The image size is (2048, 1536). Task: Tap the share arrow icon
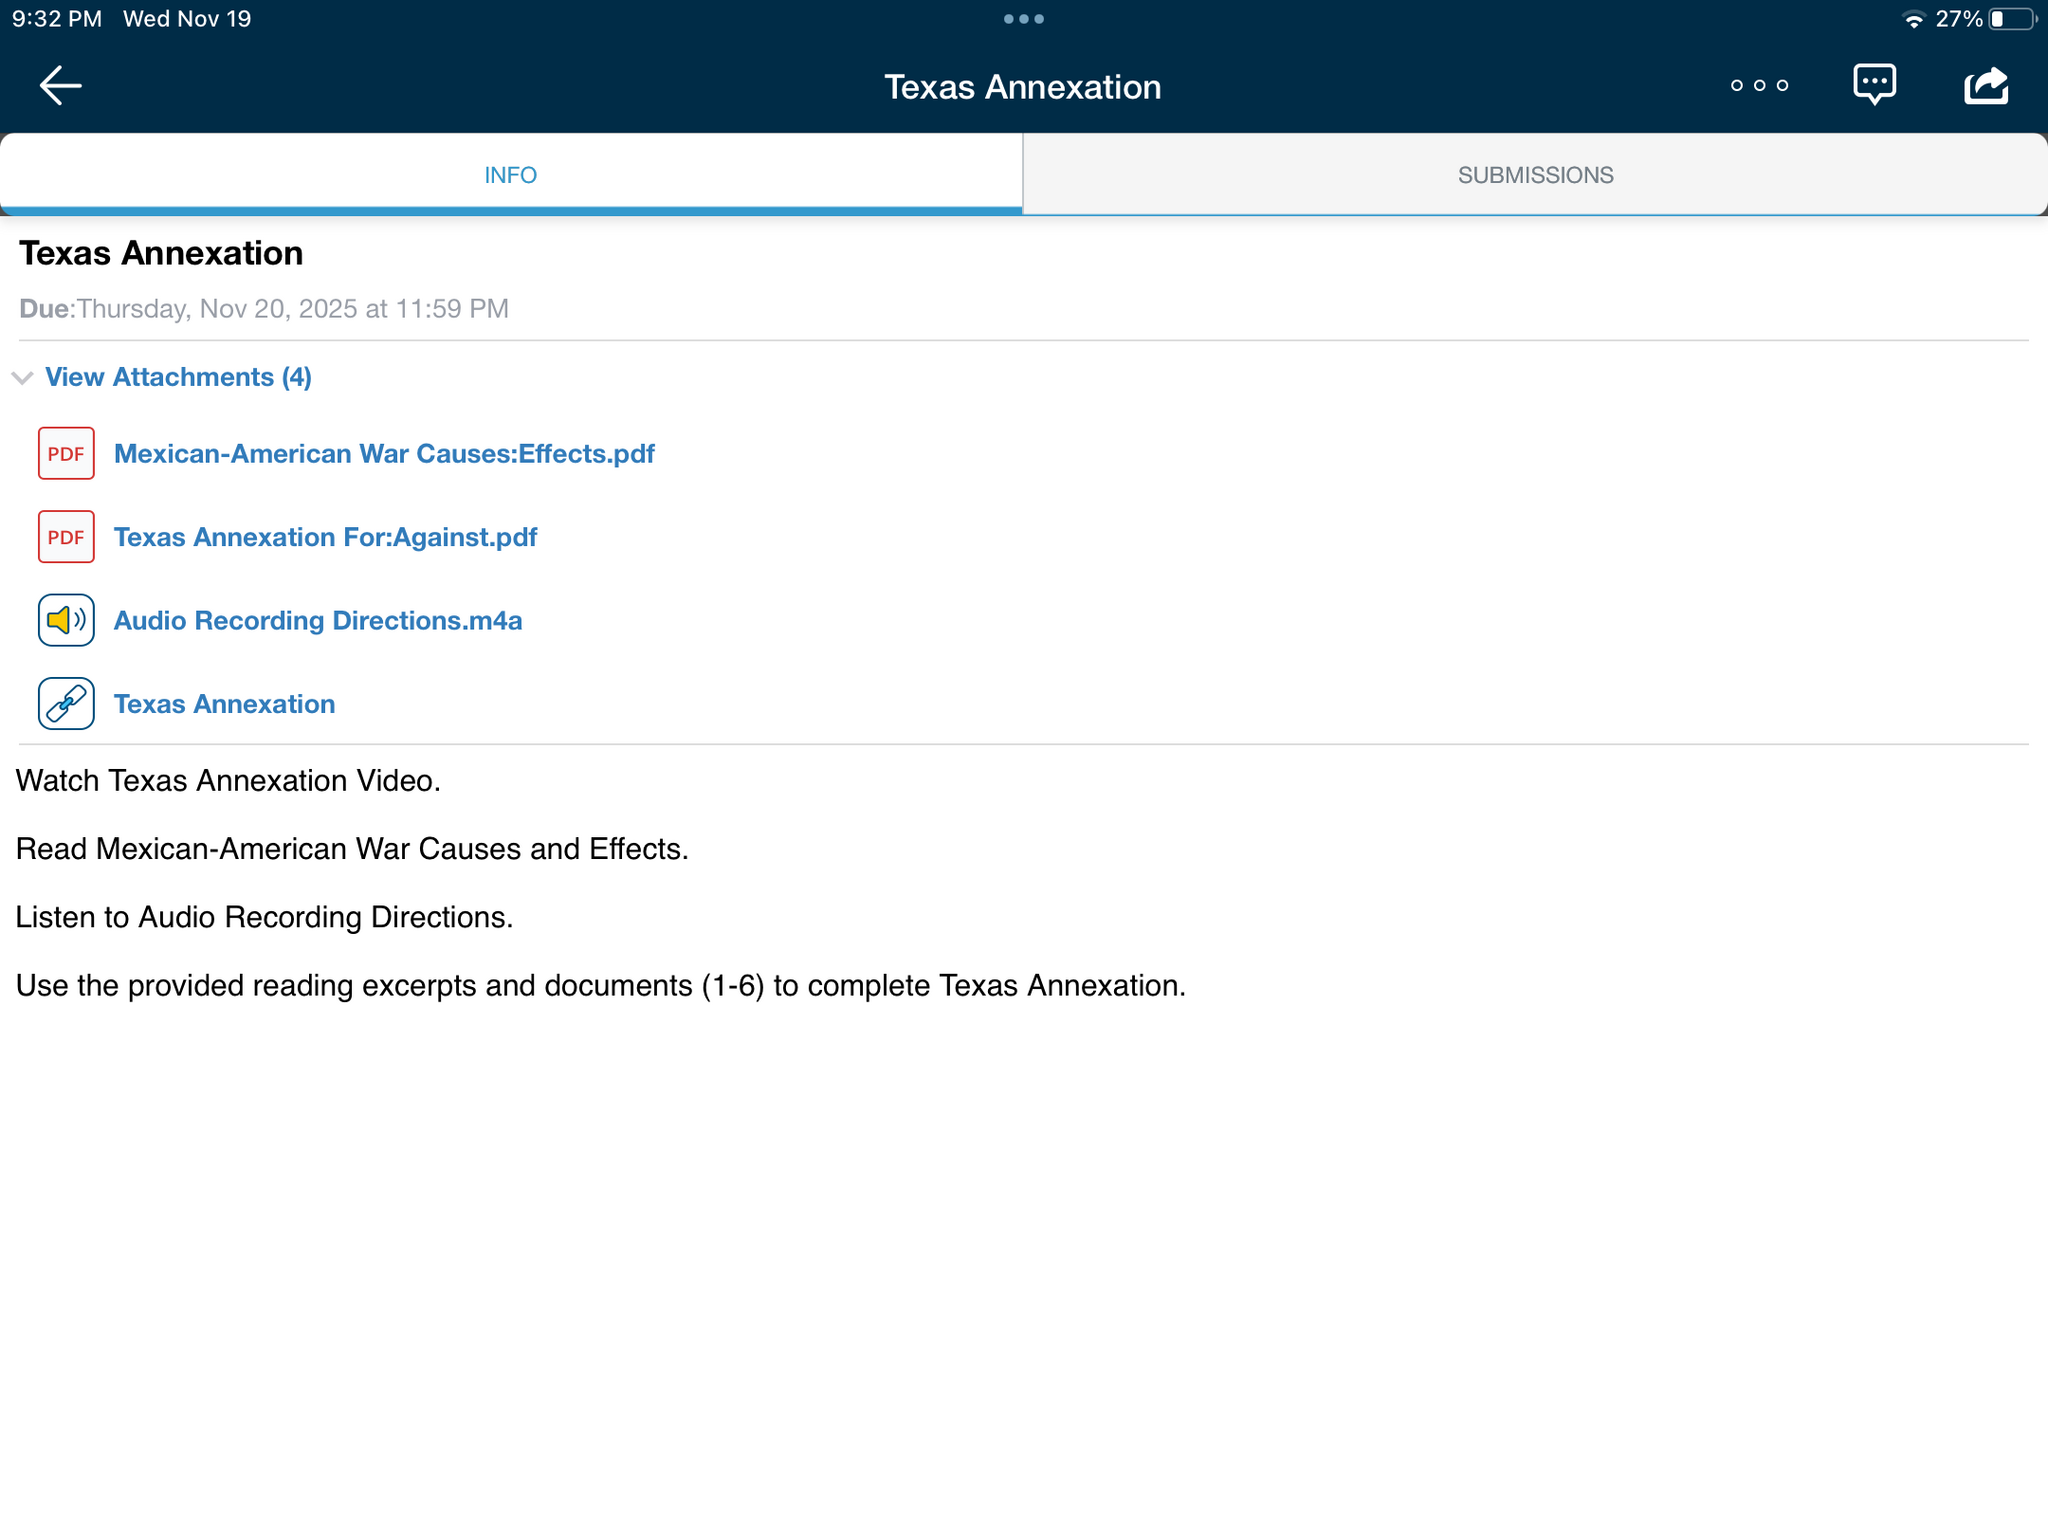coord(1986,86)
